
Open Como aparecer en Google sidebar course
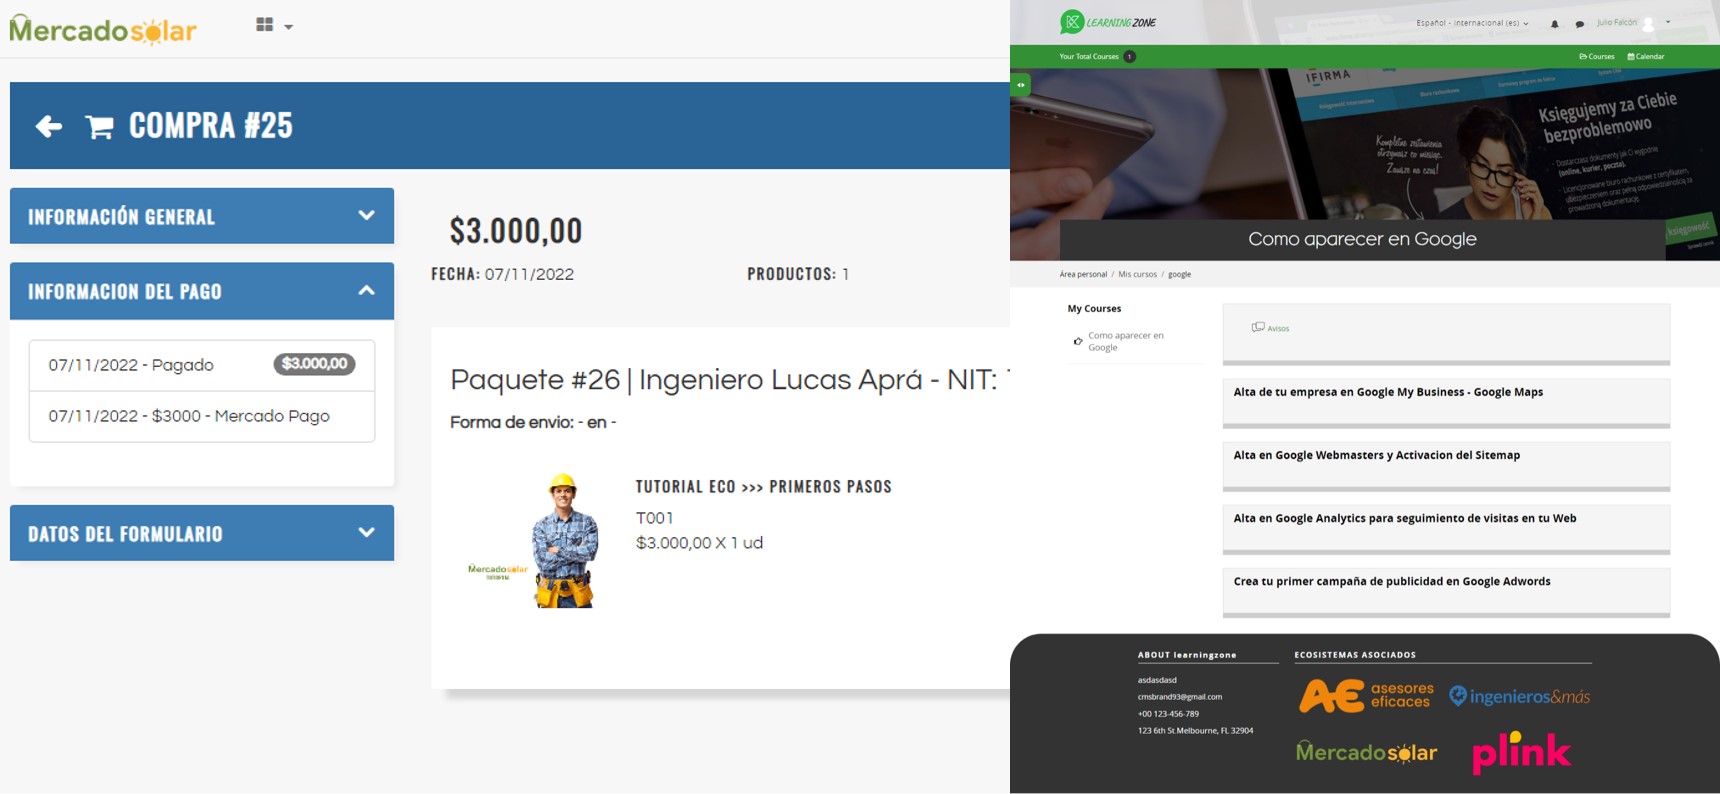point(1125,341)
